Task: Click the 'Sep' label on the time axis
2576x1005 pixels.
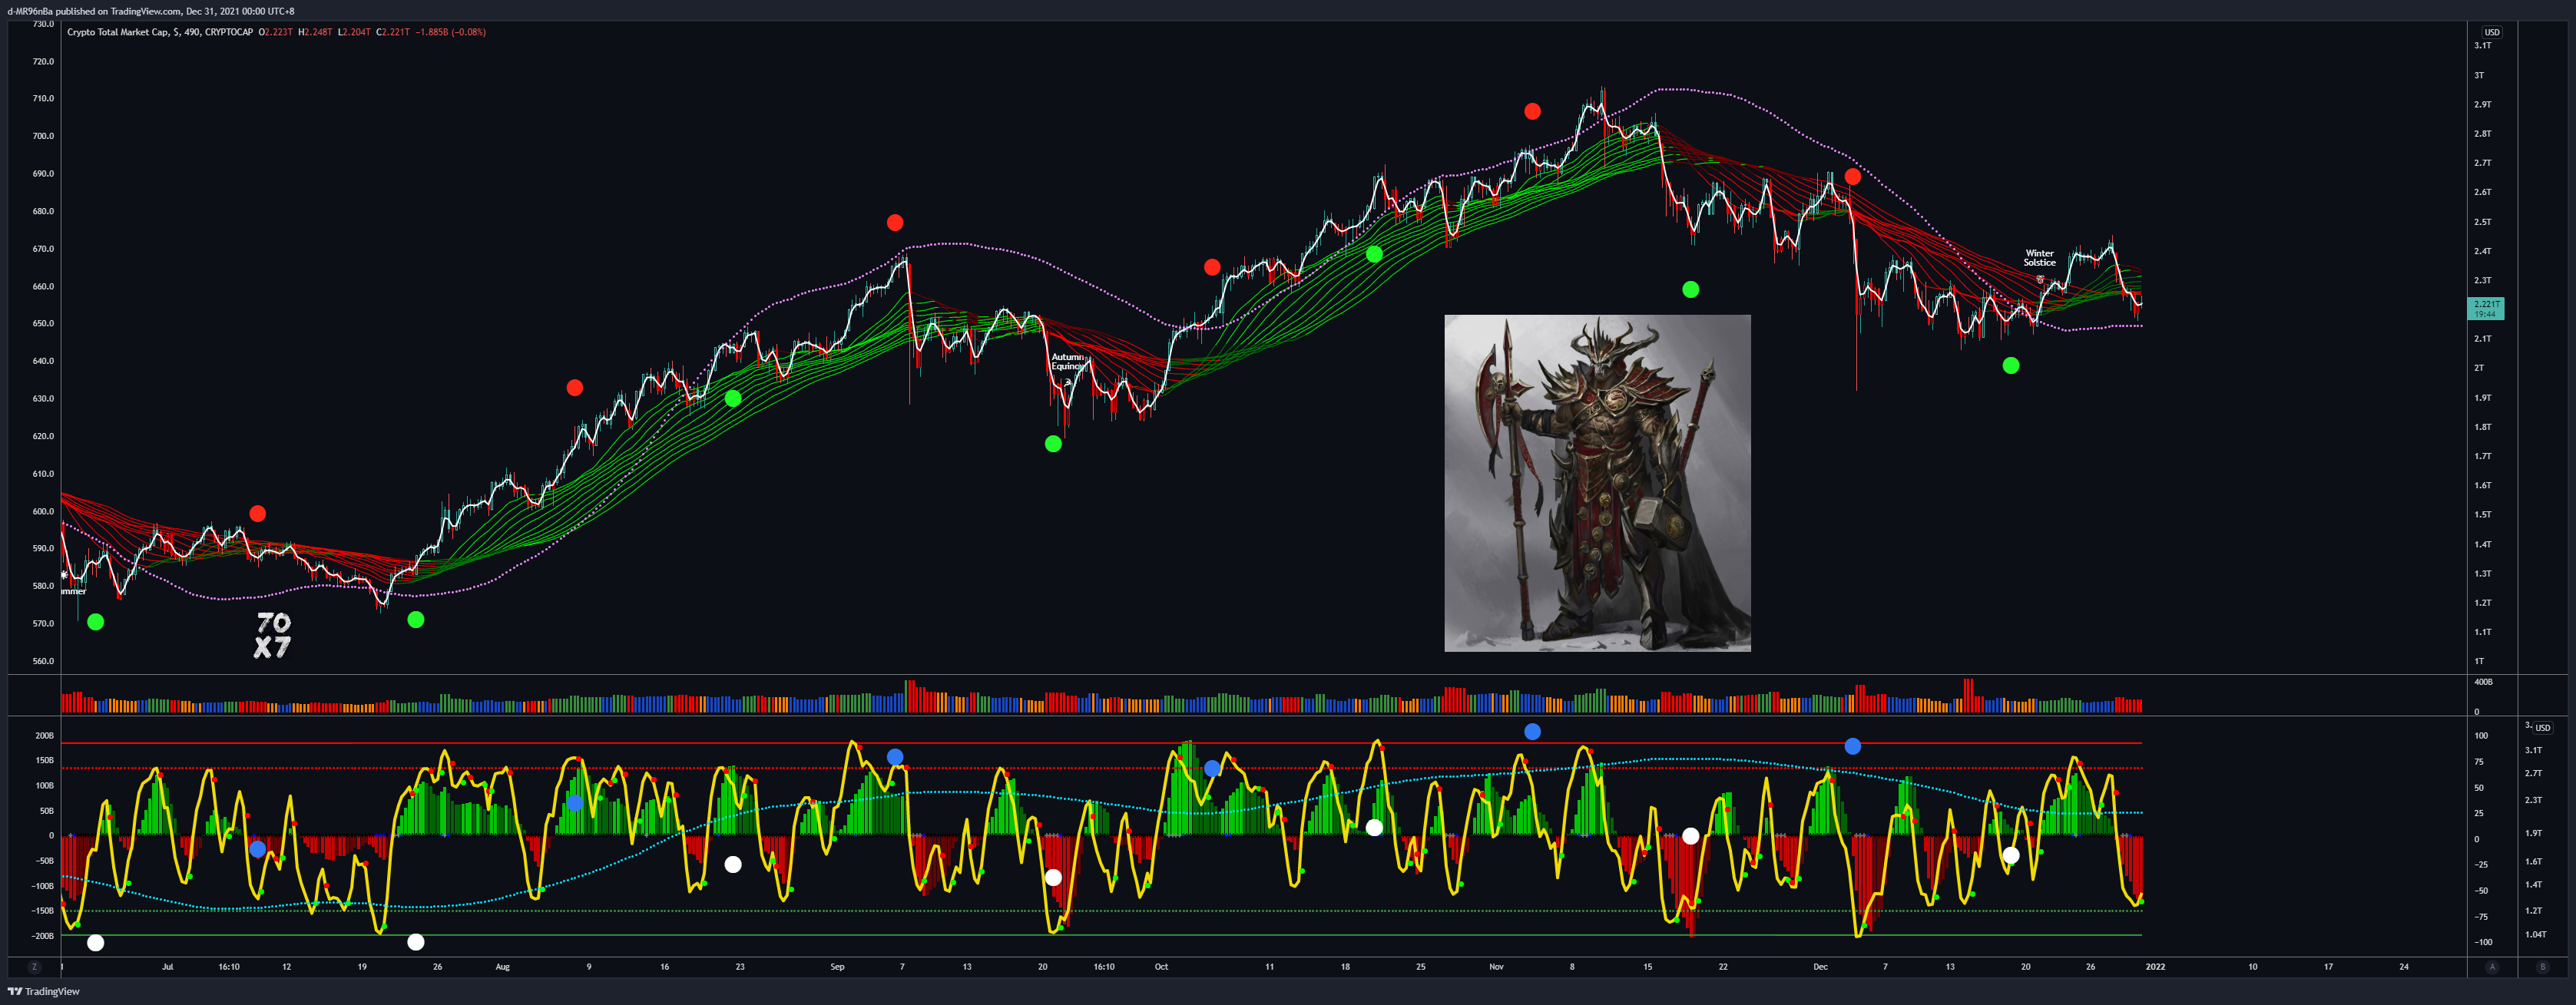Action: pos(837,967)
